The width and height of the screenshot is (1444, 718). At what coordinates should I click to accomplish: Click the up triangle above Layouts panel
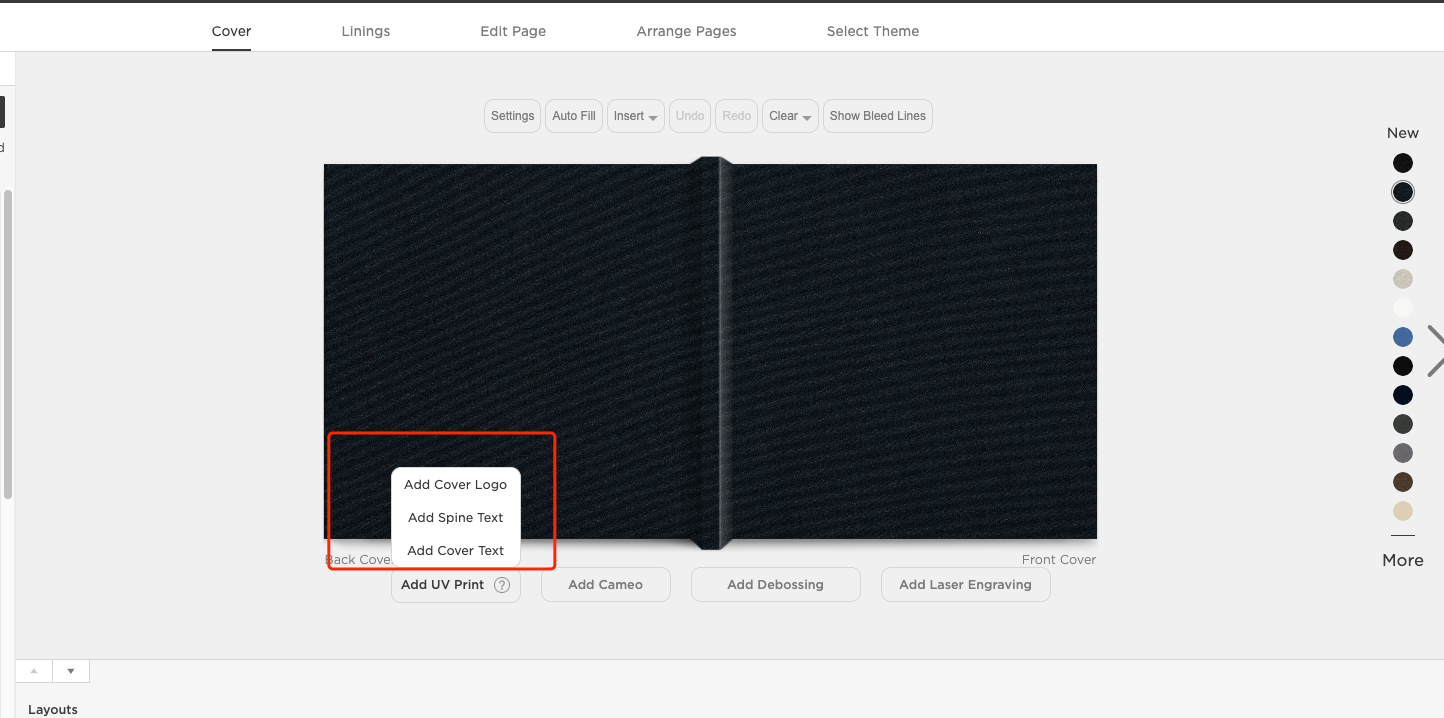[34, 671]
